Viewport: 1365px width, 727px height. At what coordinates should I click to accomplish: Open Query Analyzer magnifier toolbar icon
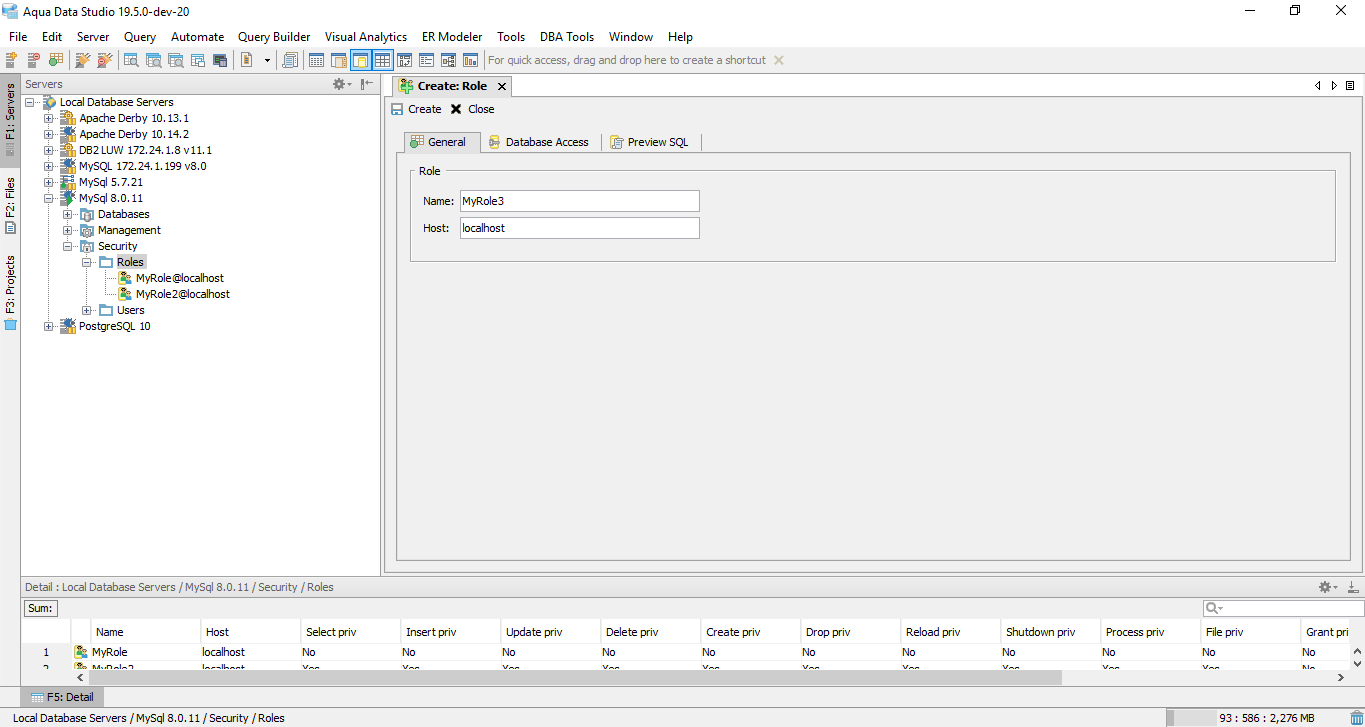point(131,60)
